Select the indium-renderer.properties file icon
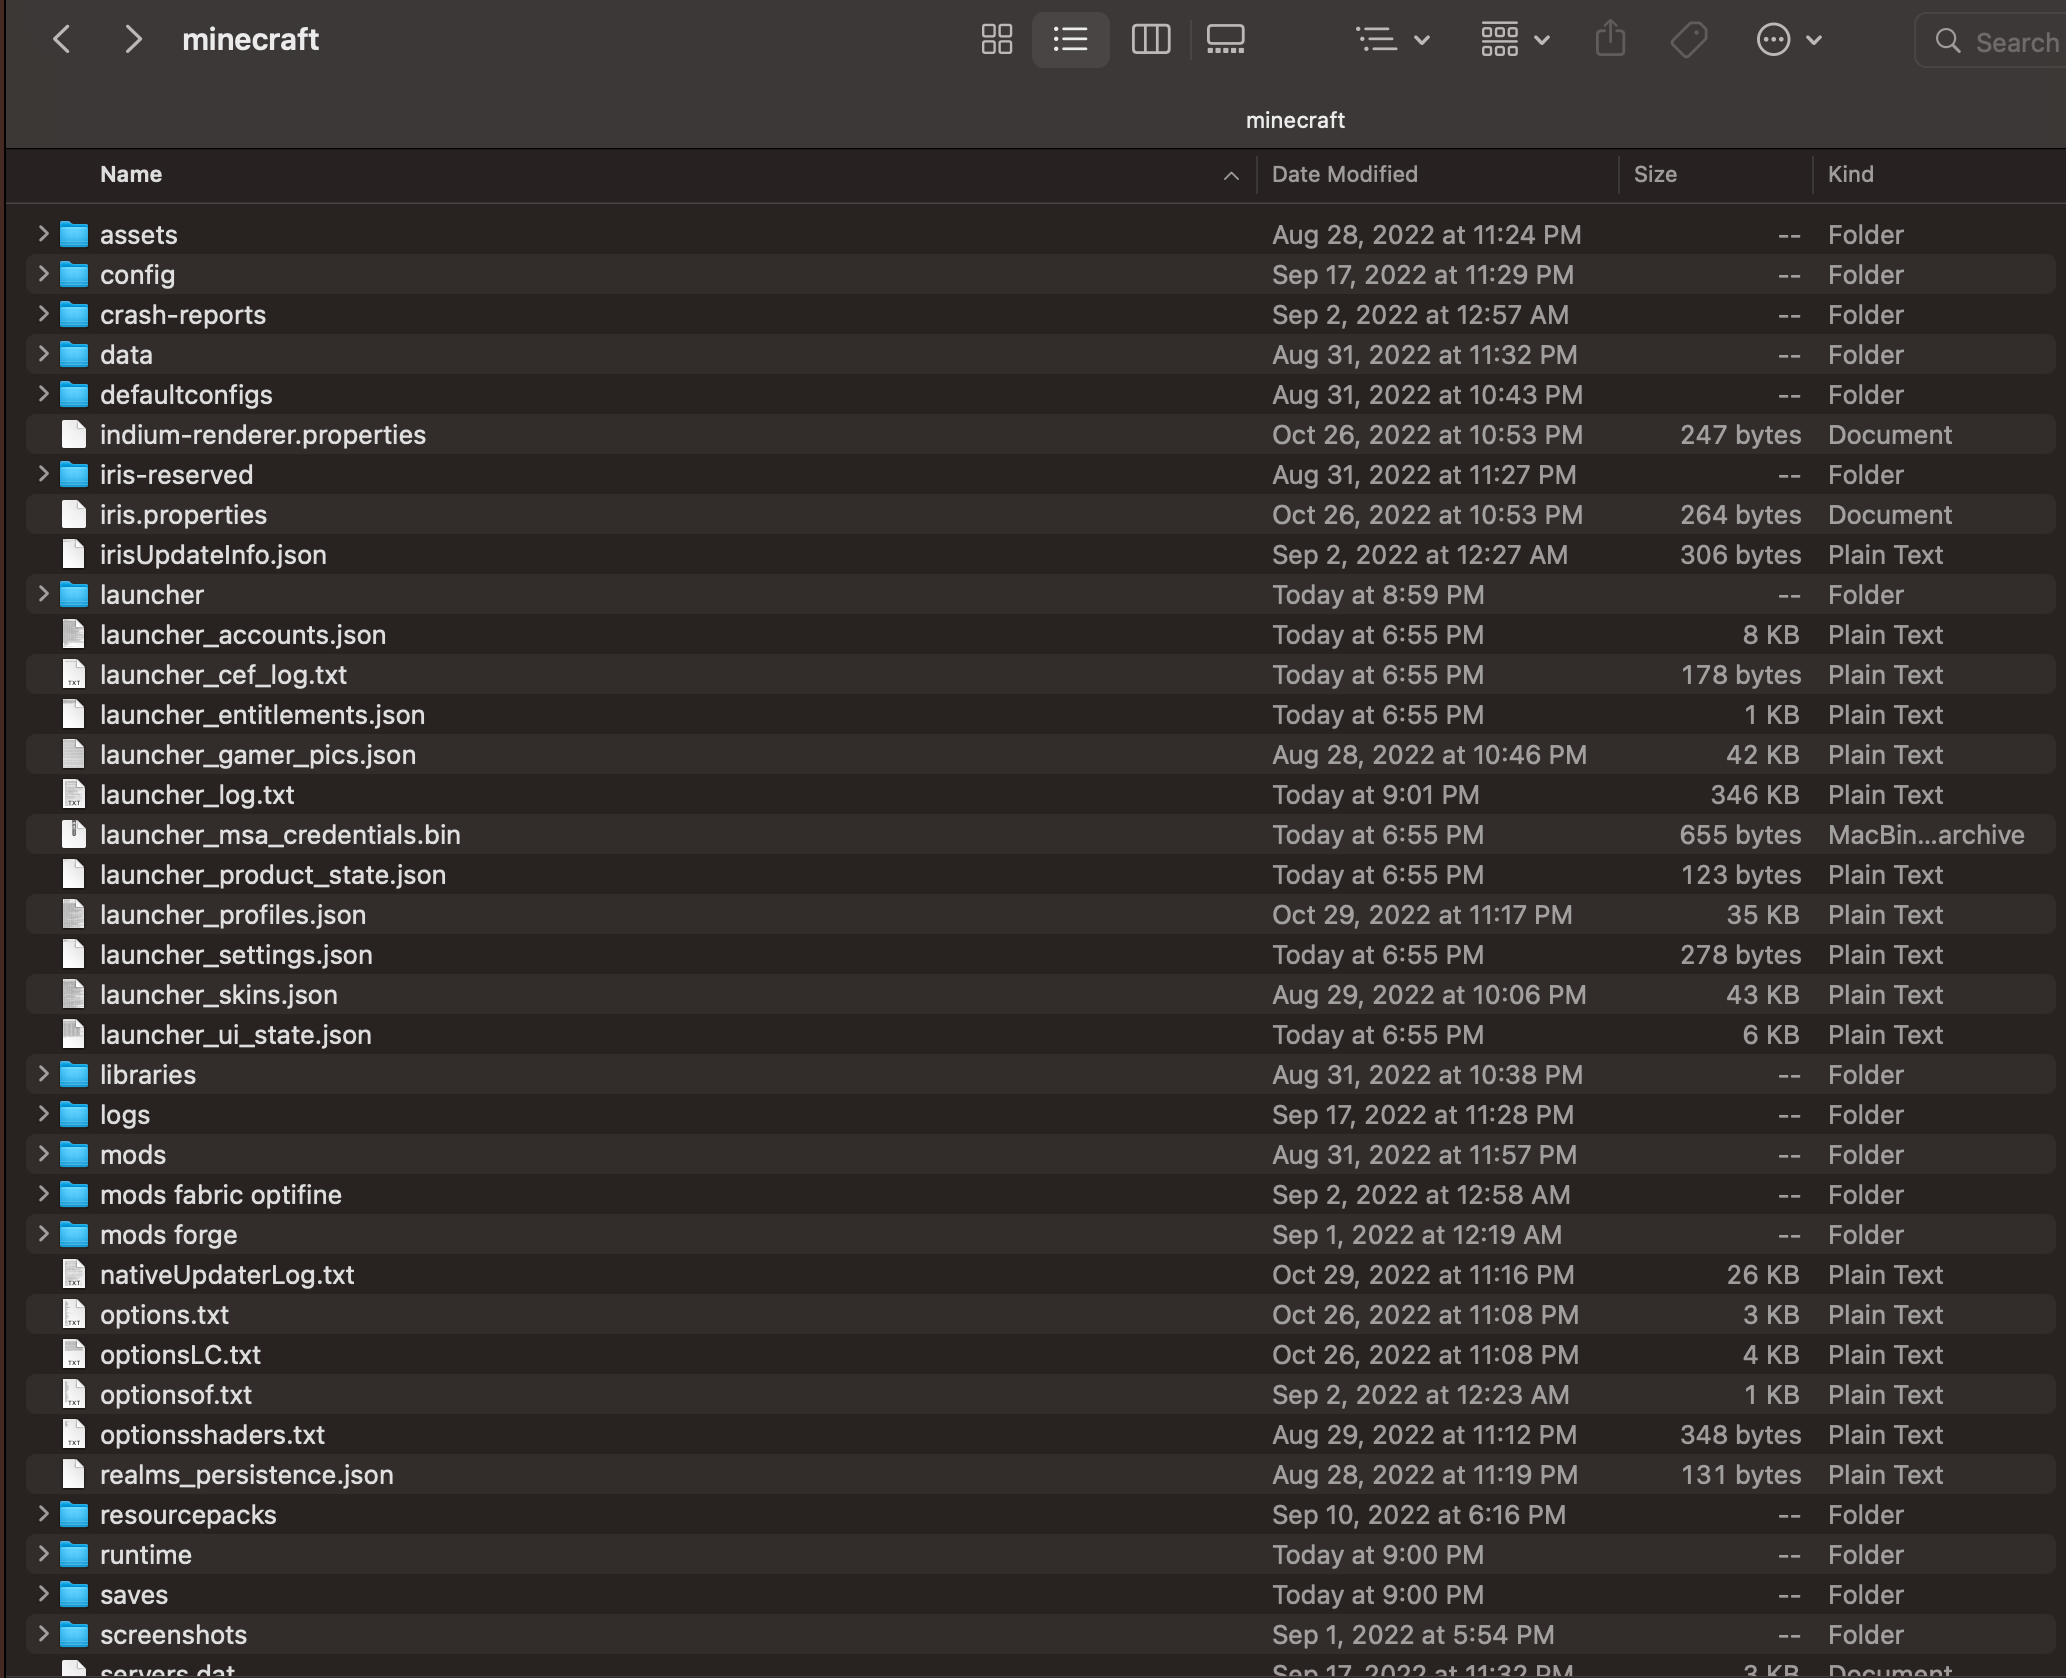This screenshot has width=2066, height=1678. (74, 435)
